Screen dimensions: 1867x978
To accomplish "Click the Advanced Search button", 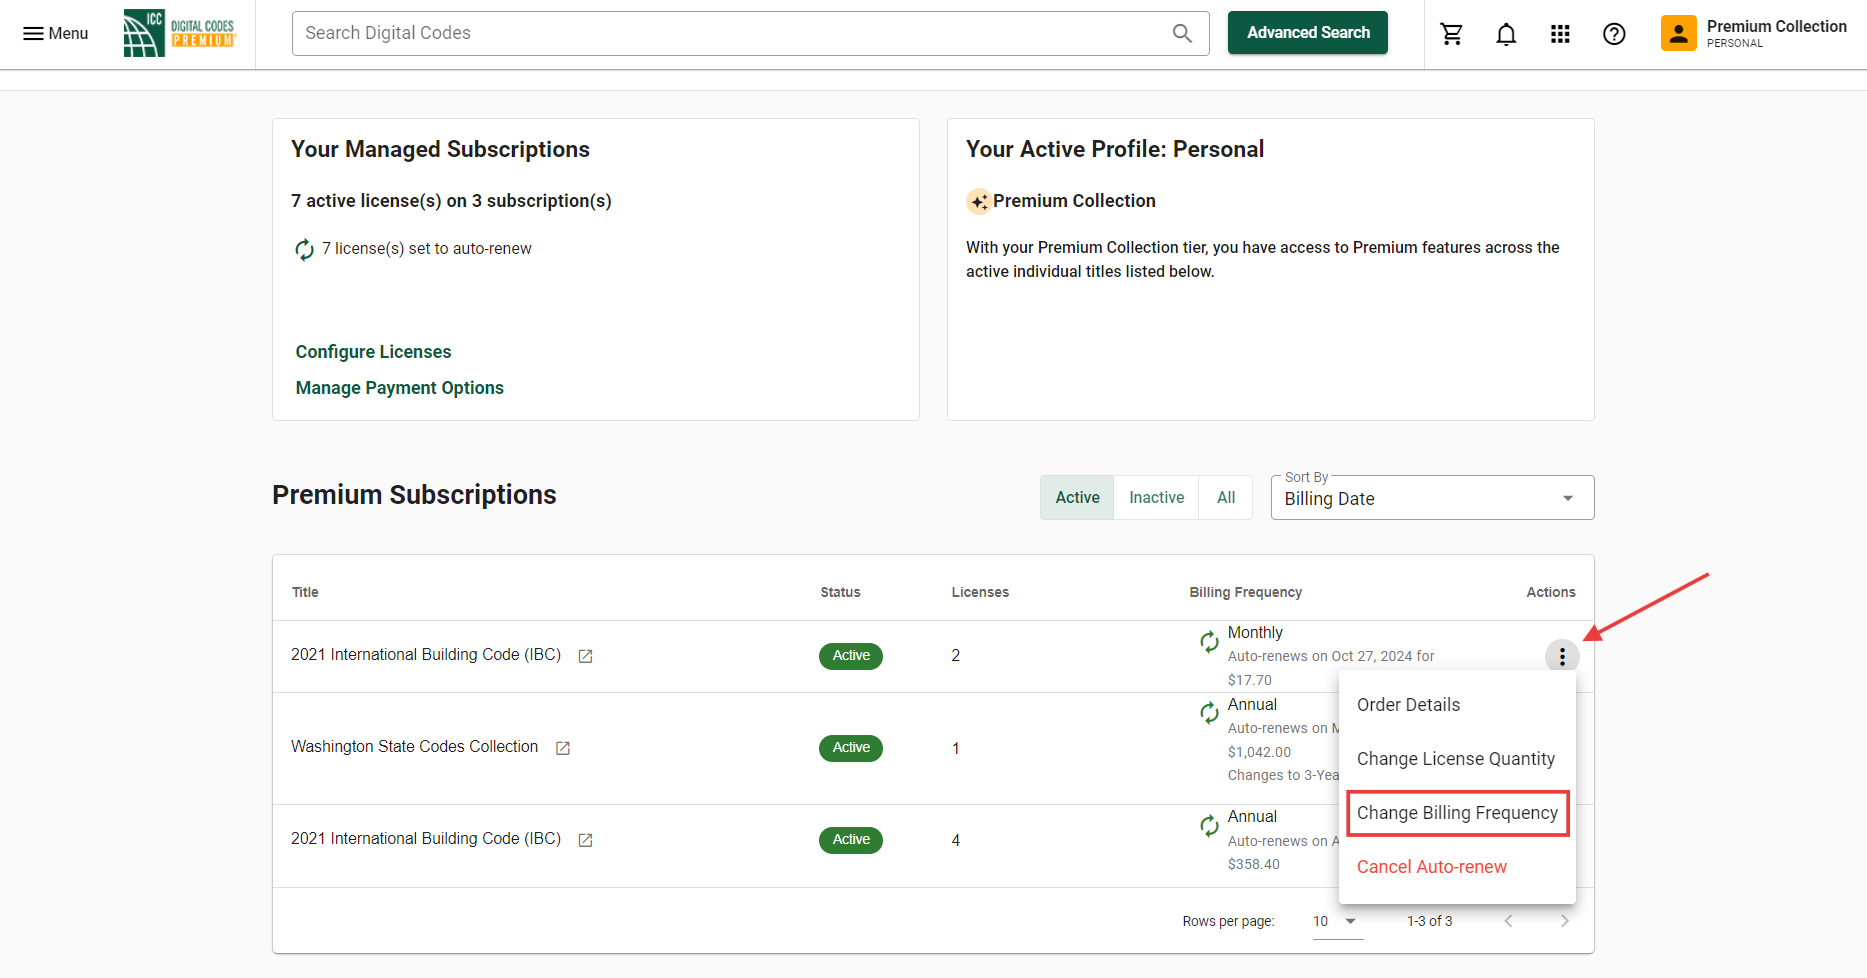I will pyautogui.click(x=1307, y=33).
